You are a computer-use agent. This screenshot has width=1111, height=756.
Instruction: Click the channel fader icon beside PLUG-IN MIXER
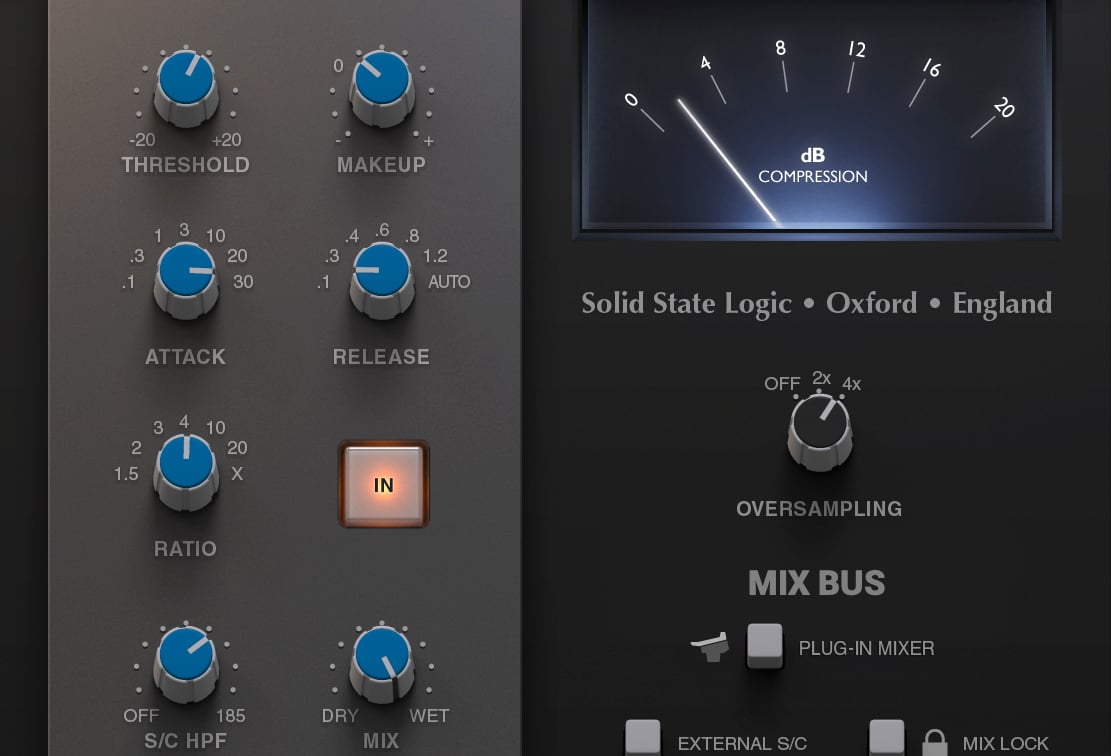click(x=710, y=646)
